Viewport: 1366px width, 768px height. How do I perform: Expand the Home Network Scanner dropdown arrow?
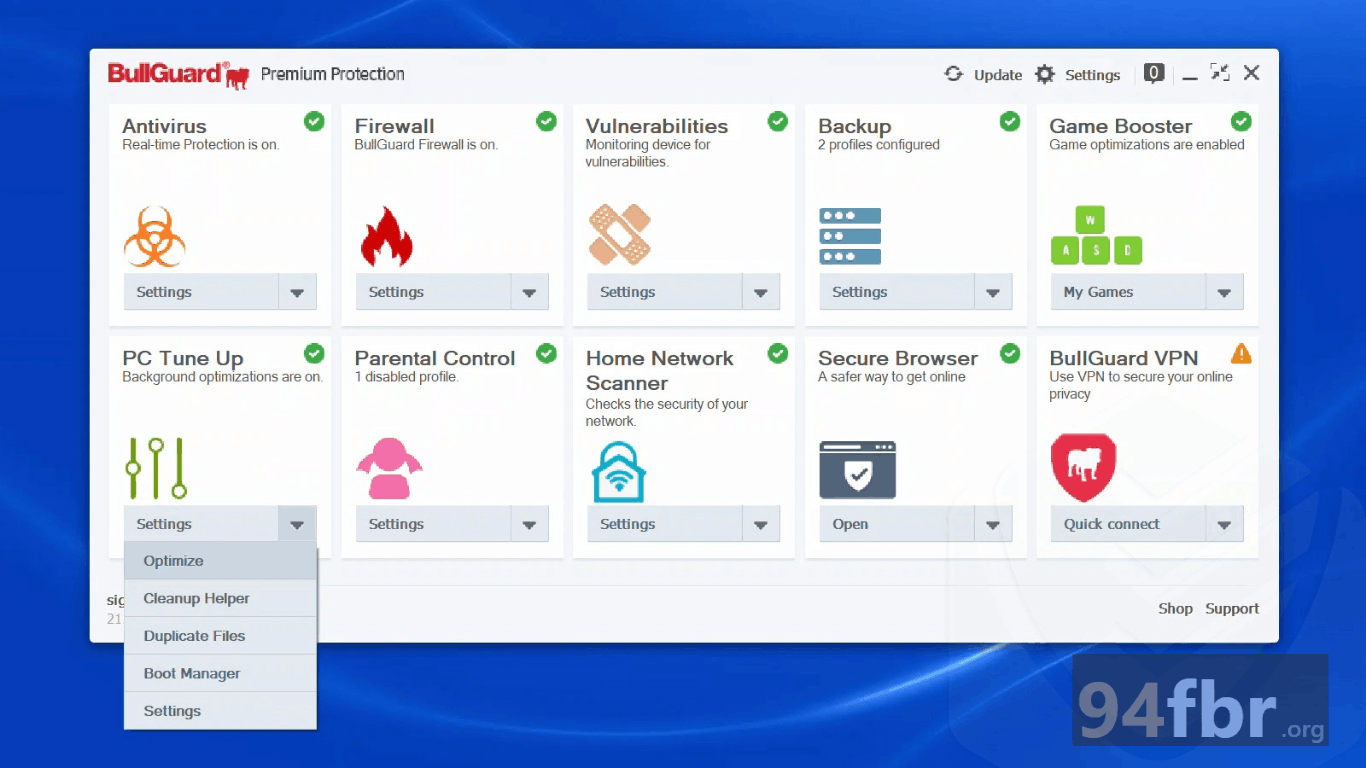click(x=761, y=524)
